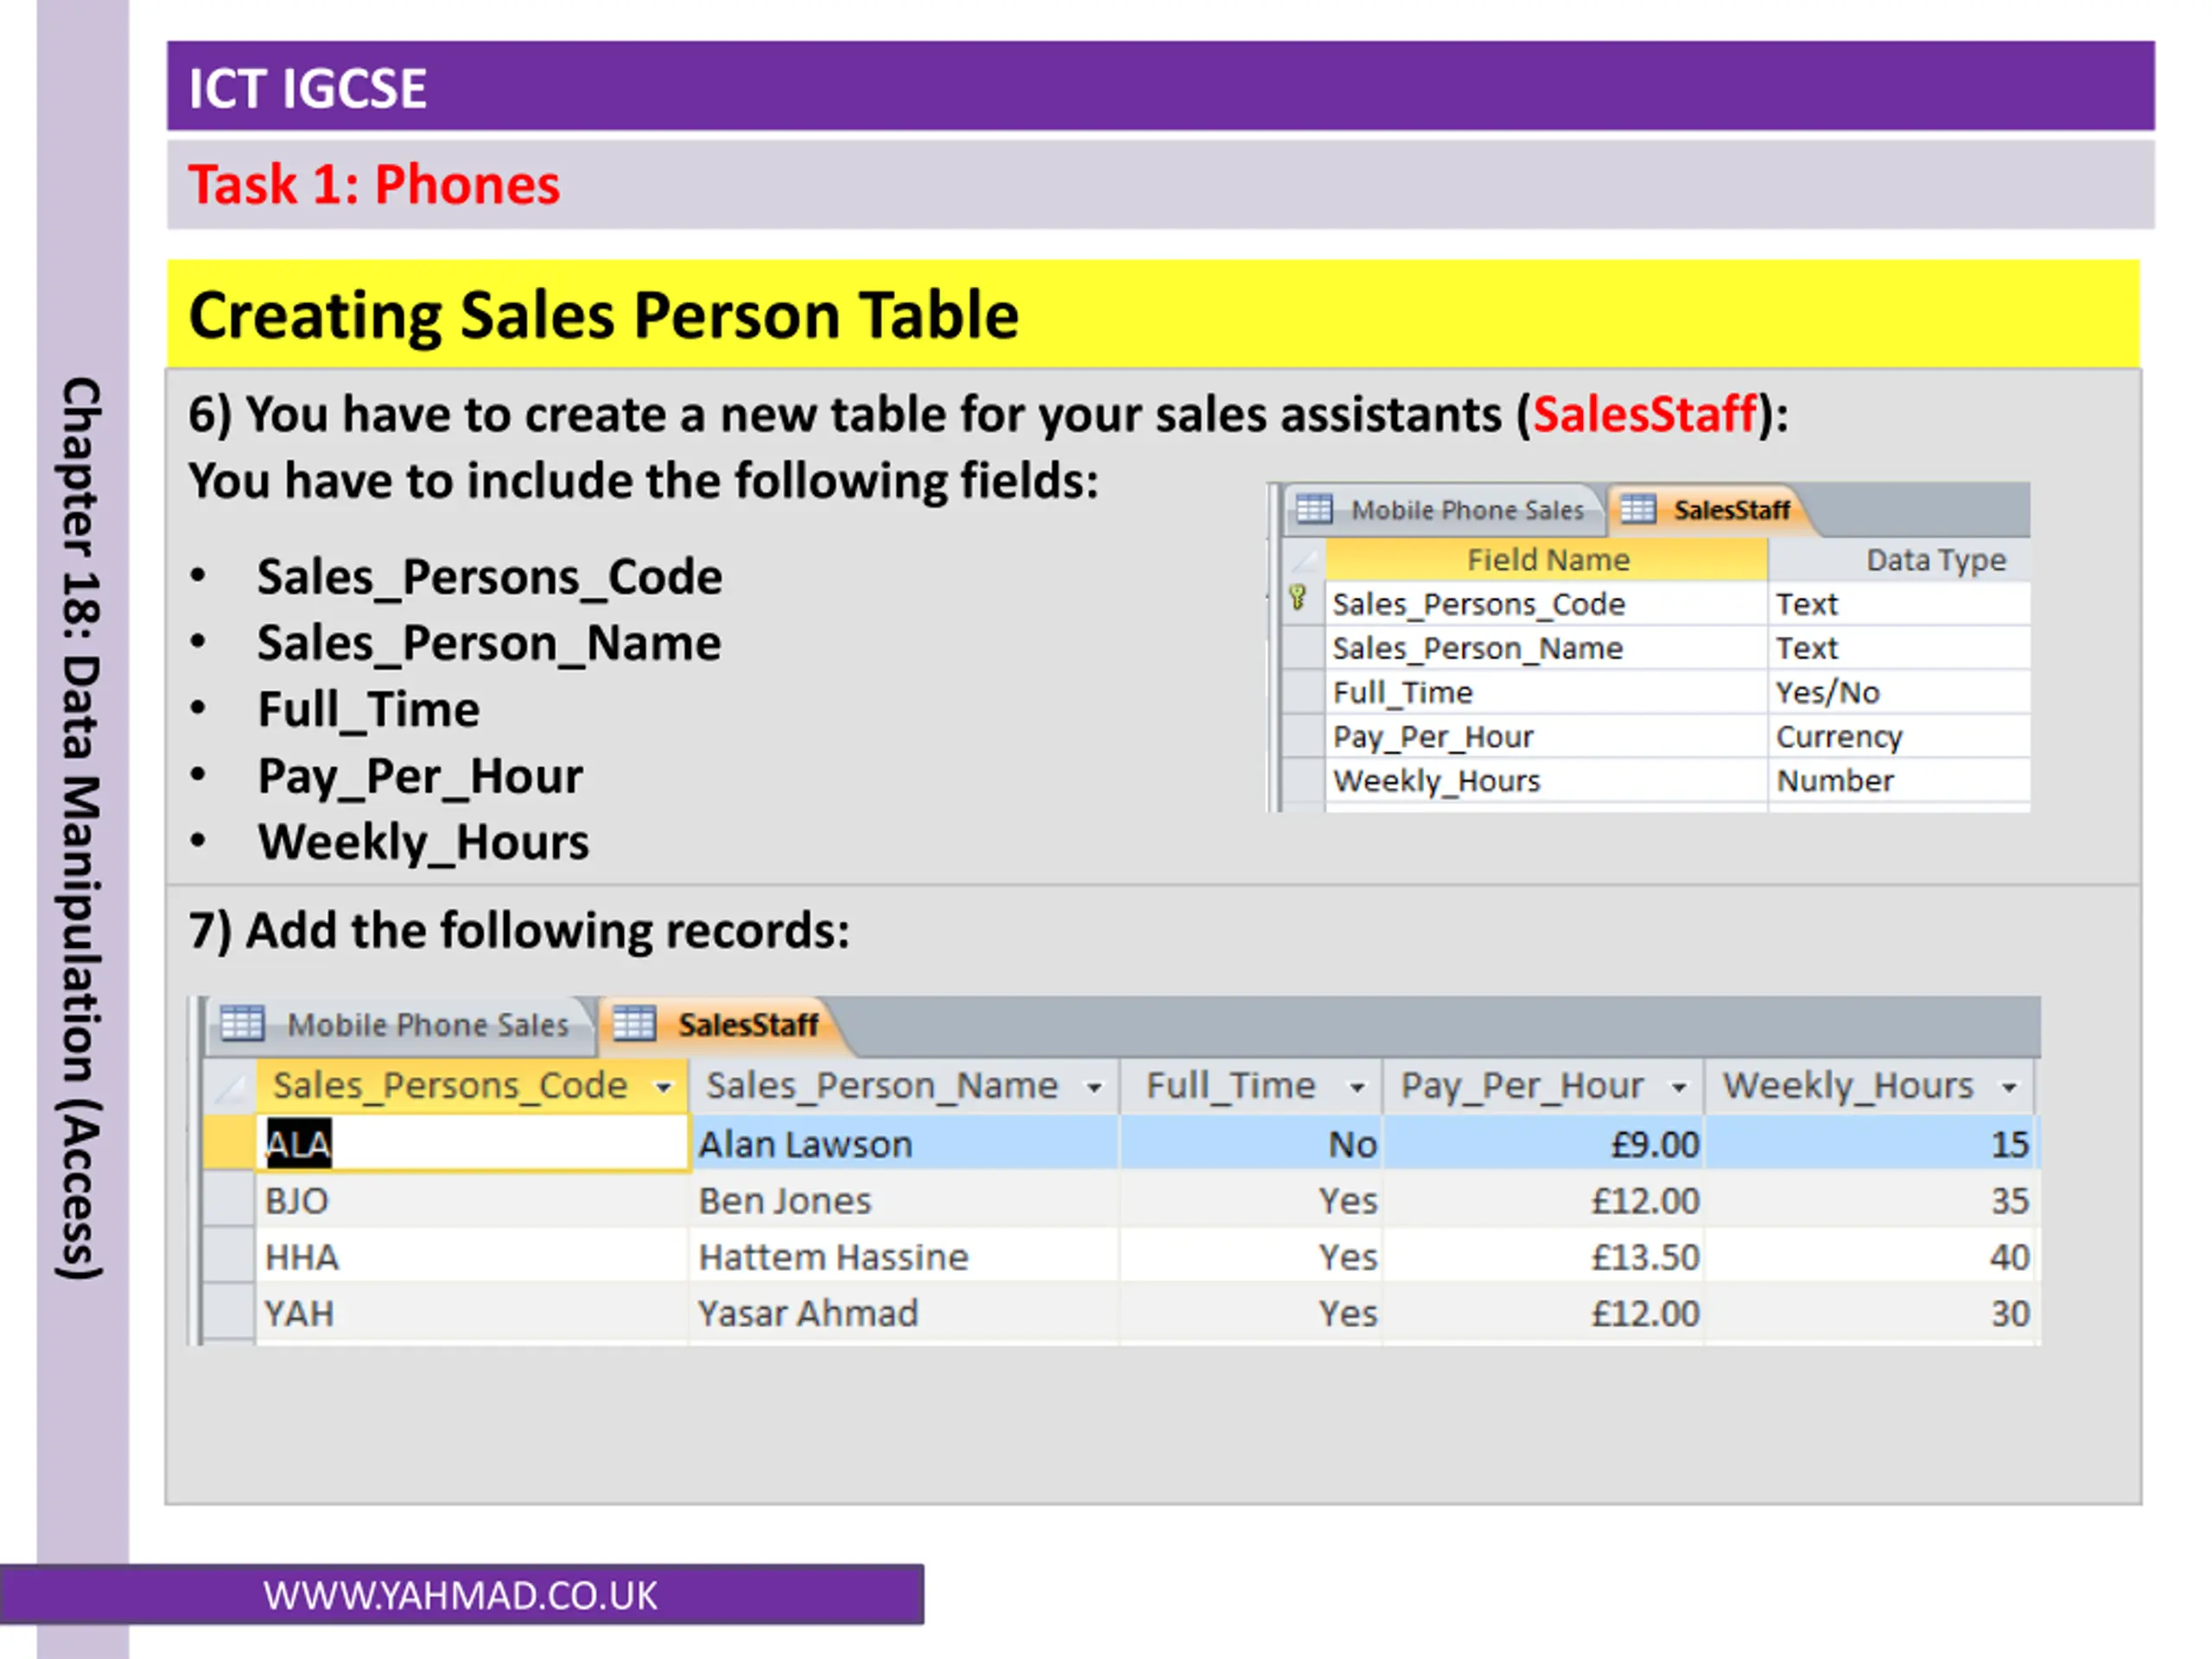This screenshot has width=2212, height=1659.
Task: Open the WWW.YAHMAD.CO.UK website link
Action: (461, 1595)
